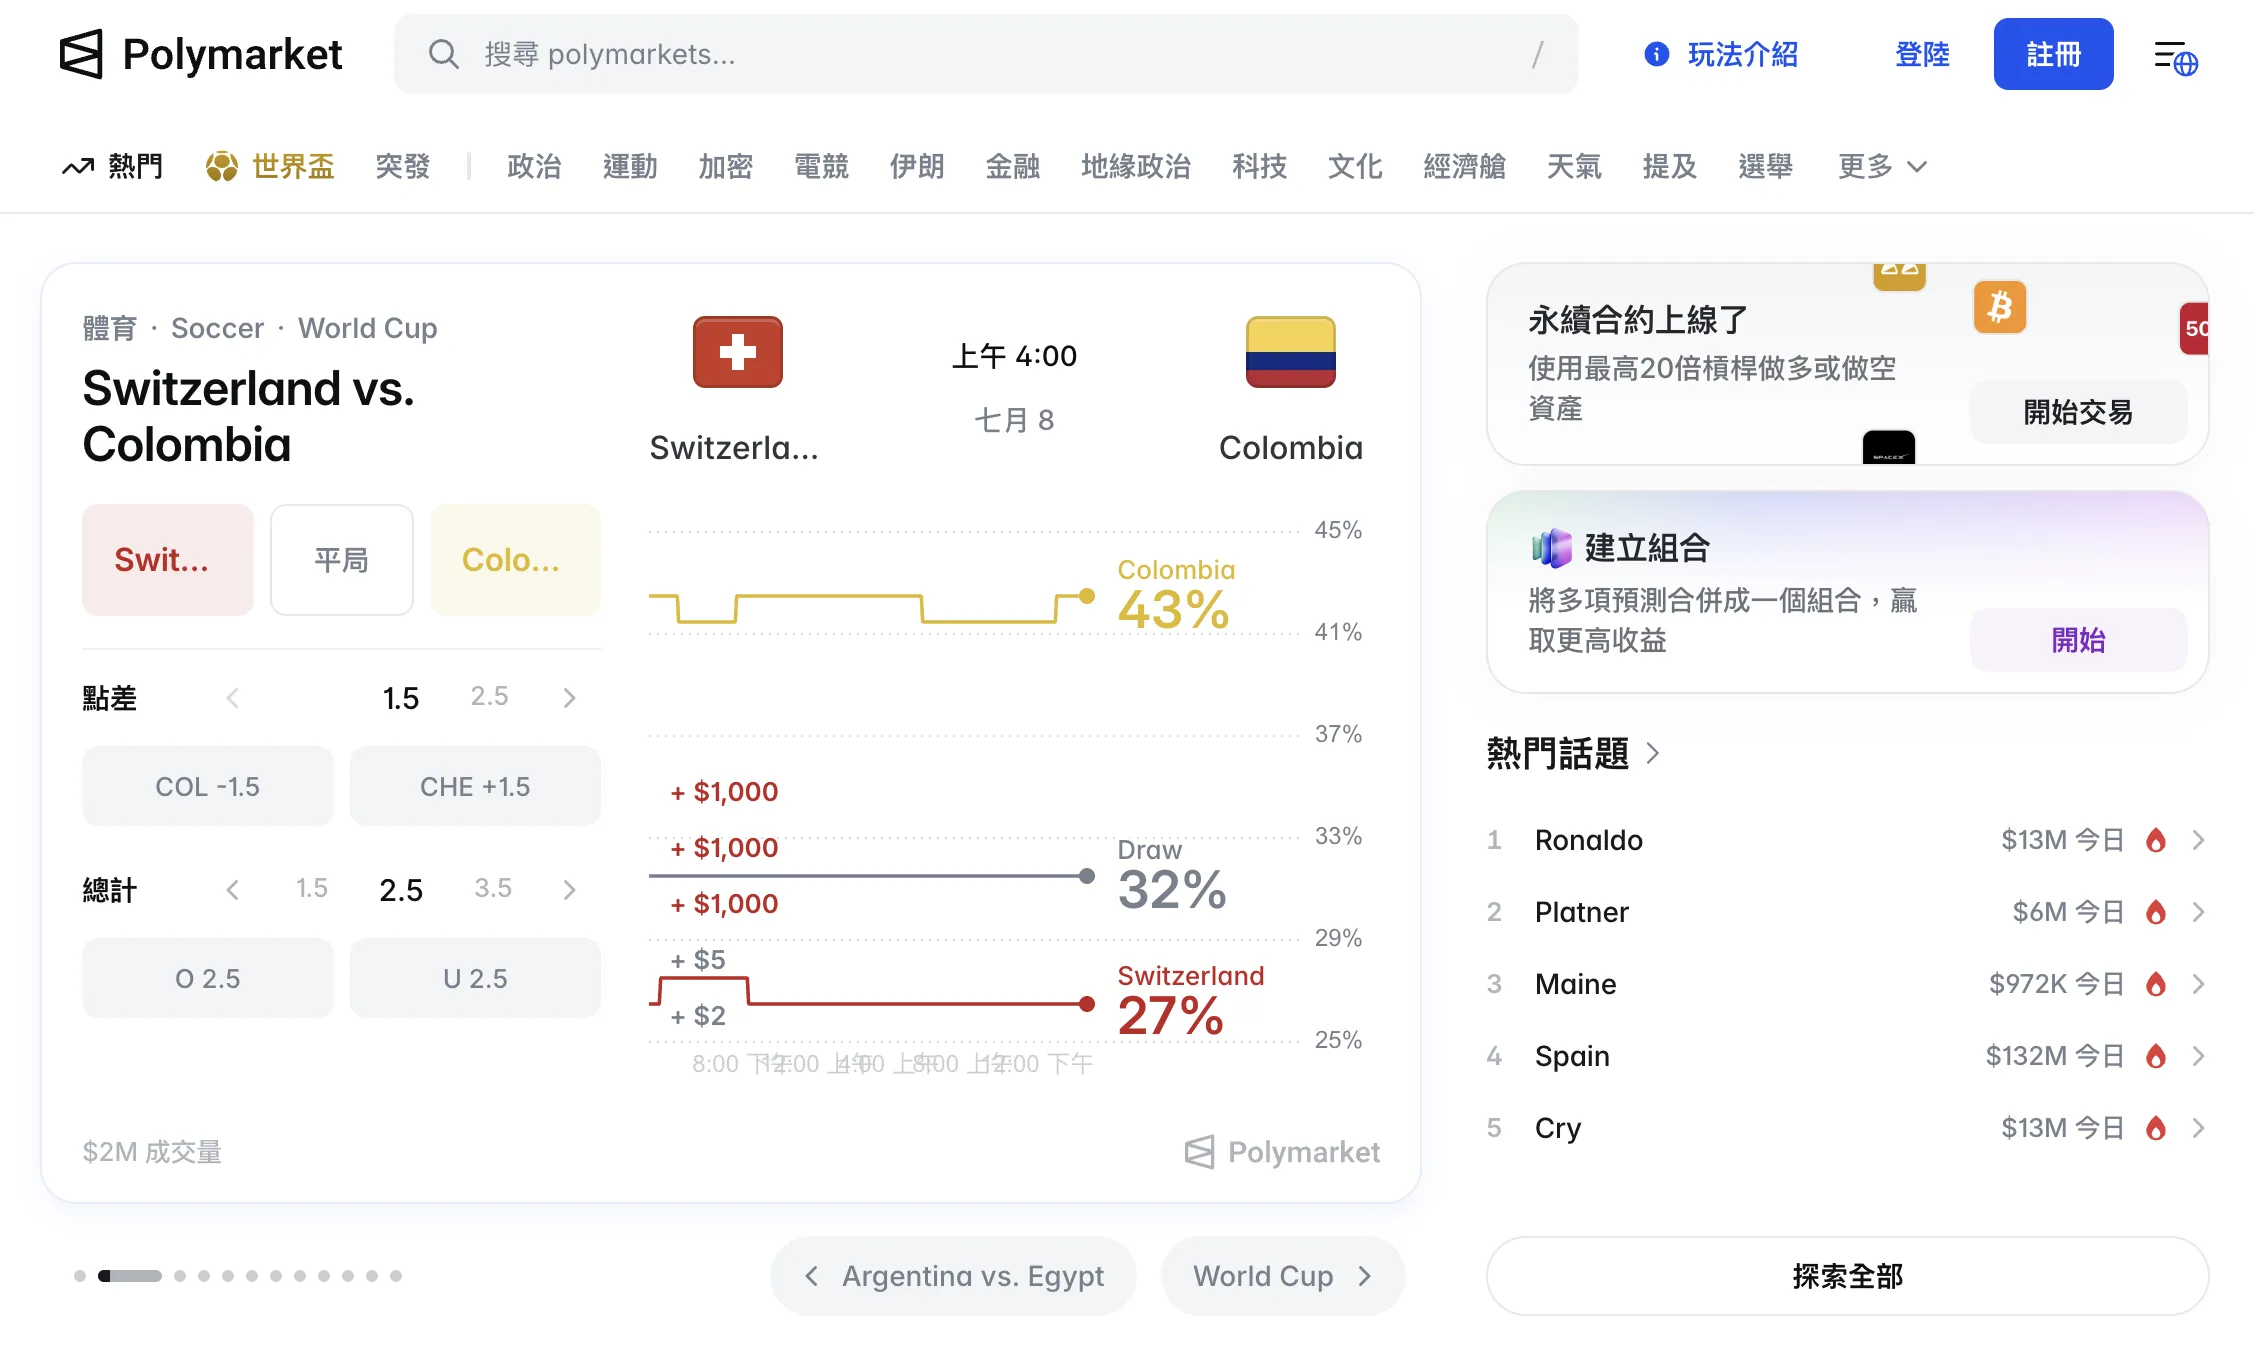Click the Soccer breadcrumb link

[x=217, y=328]
